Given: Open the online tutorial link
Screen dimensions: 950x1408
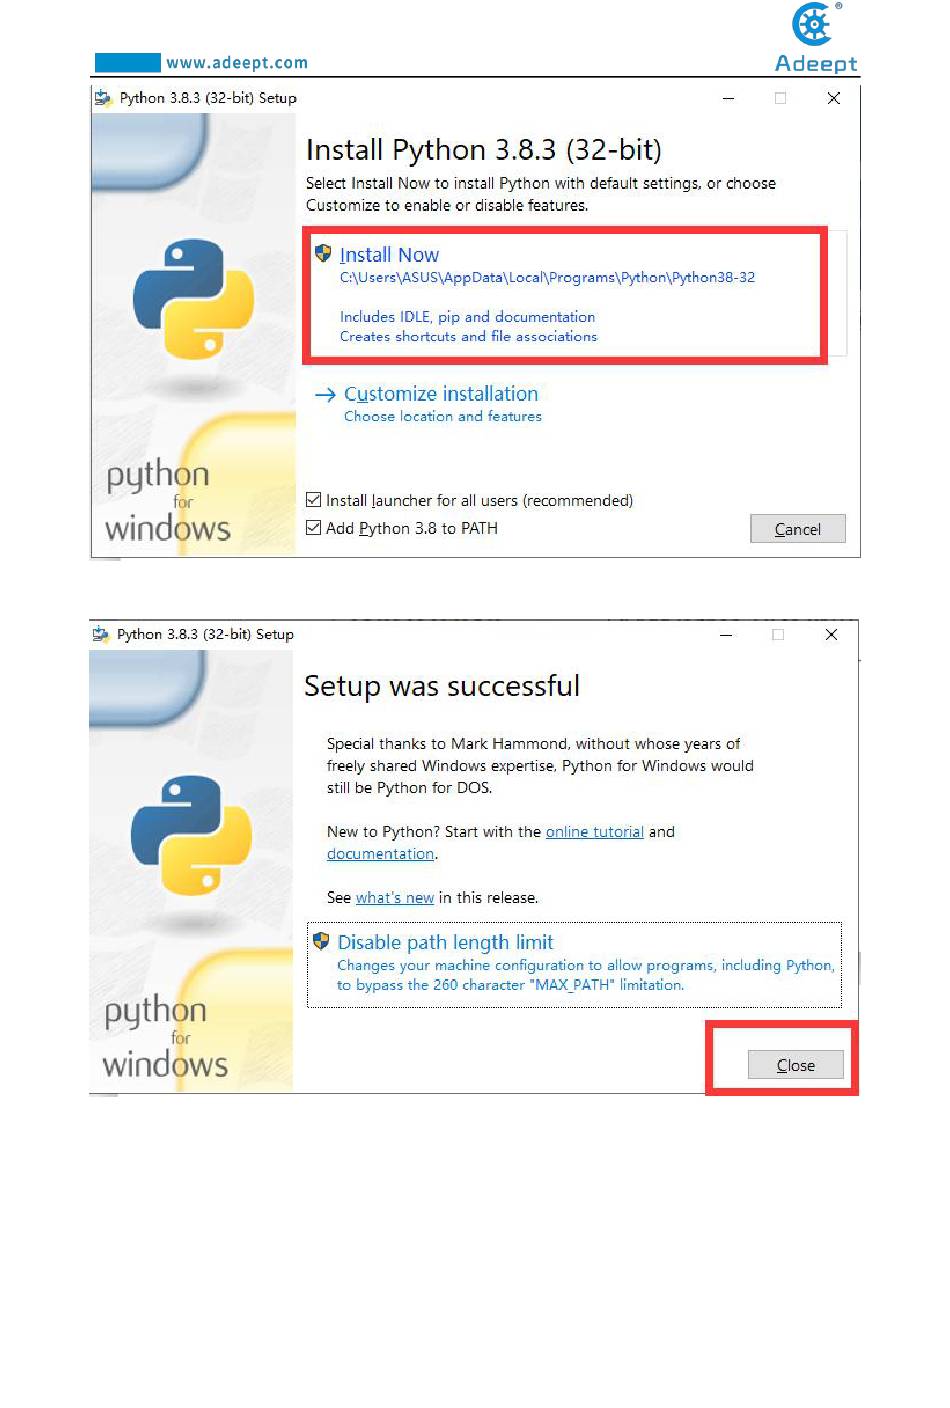Looking at the screenshot, I should tap(595, 832).
